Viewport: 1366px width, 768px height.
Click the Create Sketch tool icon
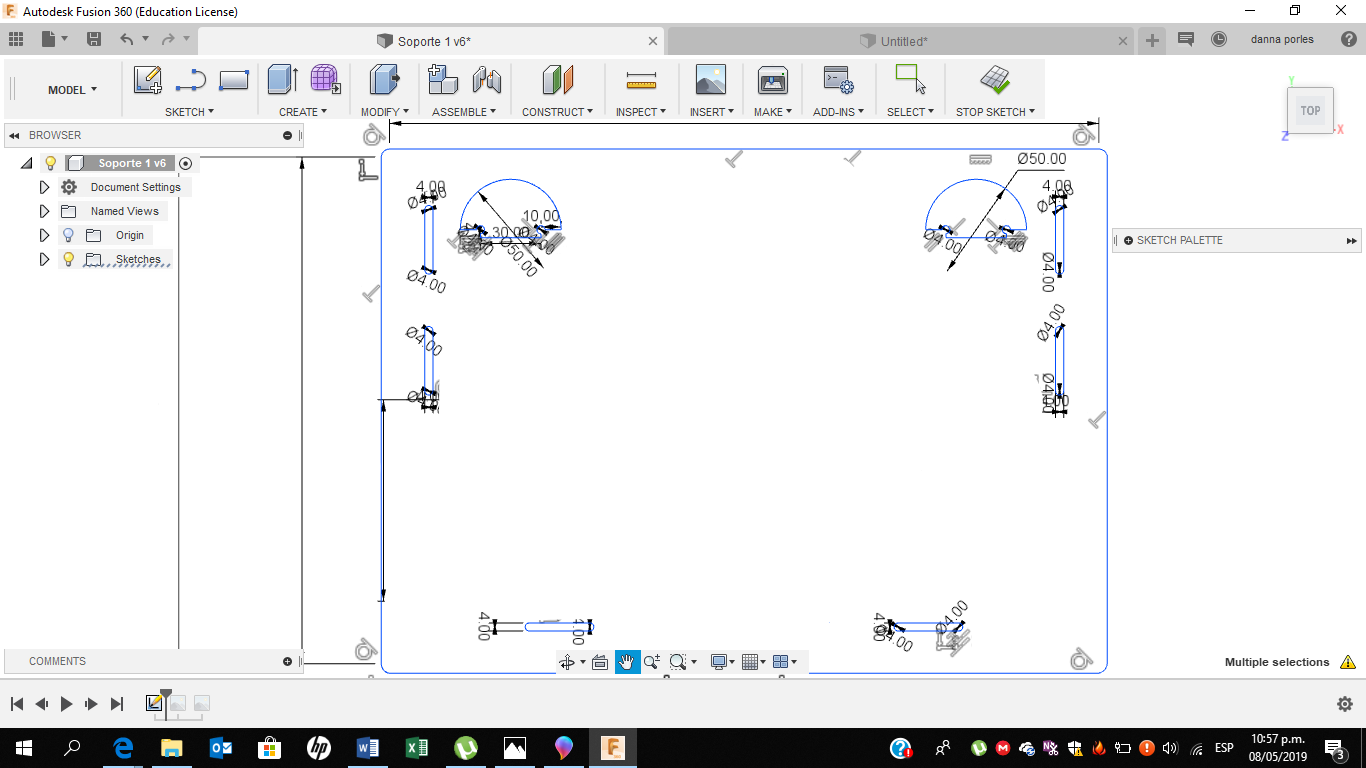tap(148, 80)
